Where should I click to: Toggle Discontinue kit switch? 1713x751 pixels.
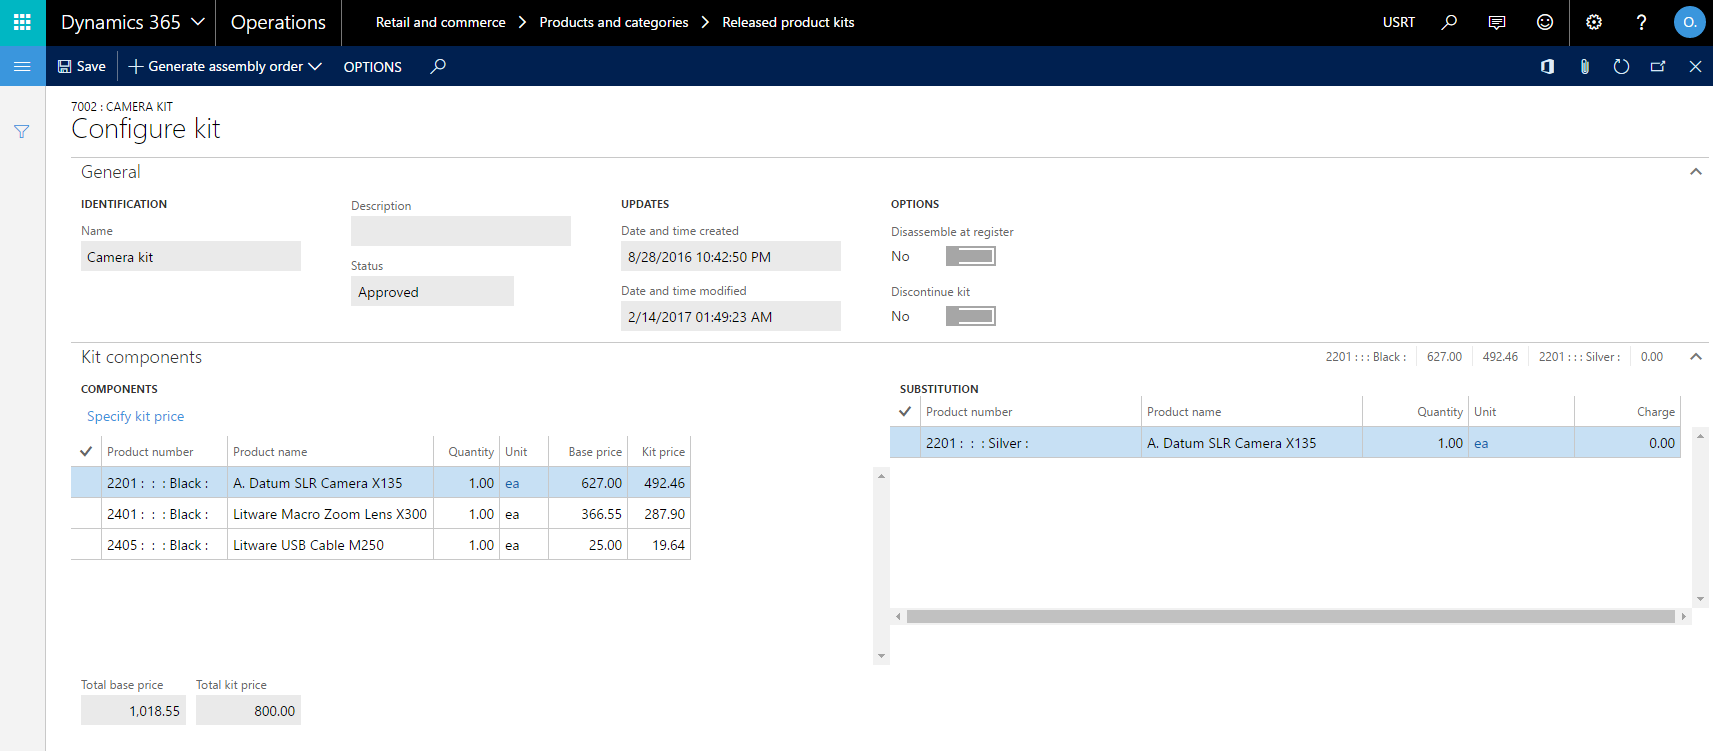970,316
